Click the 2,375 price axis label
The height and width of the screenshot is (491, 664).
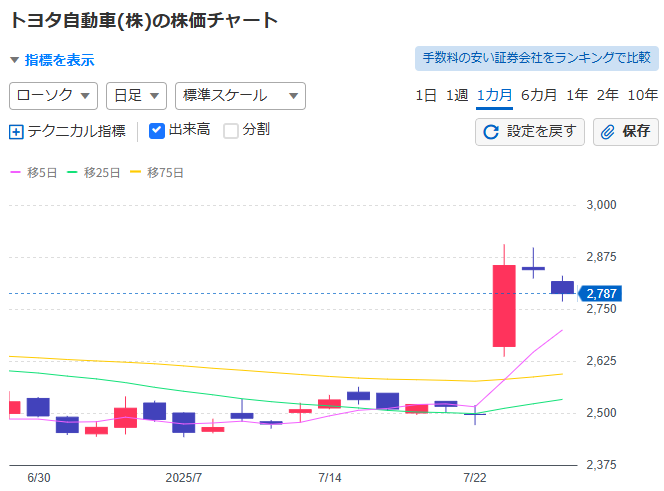point(601,465)
